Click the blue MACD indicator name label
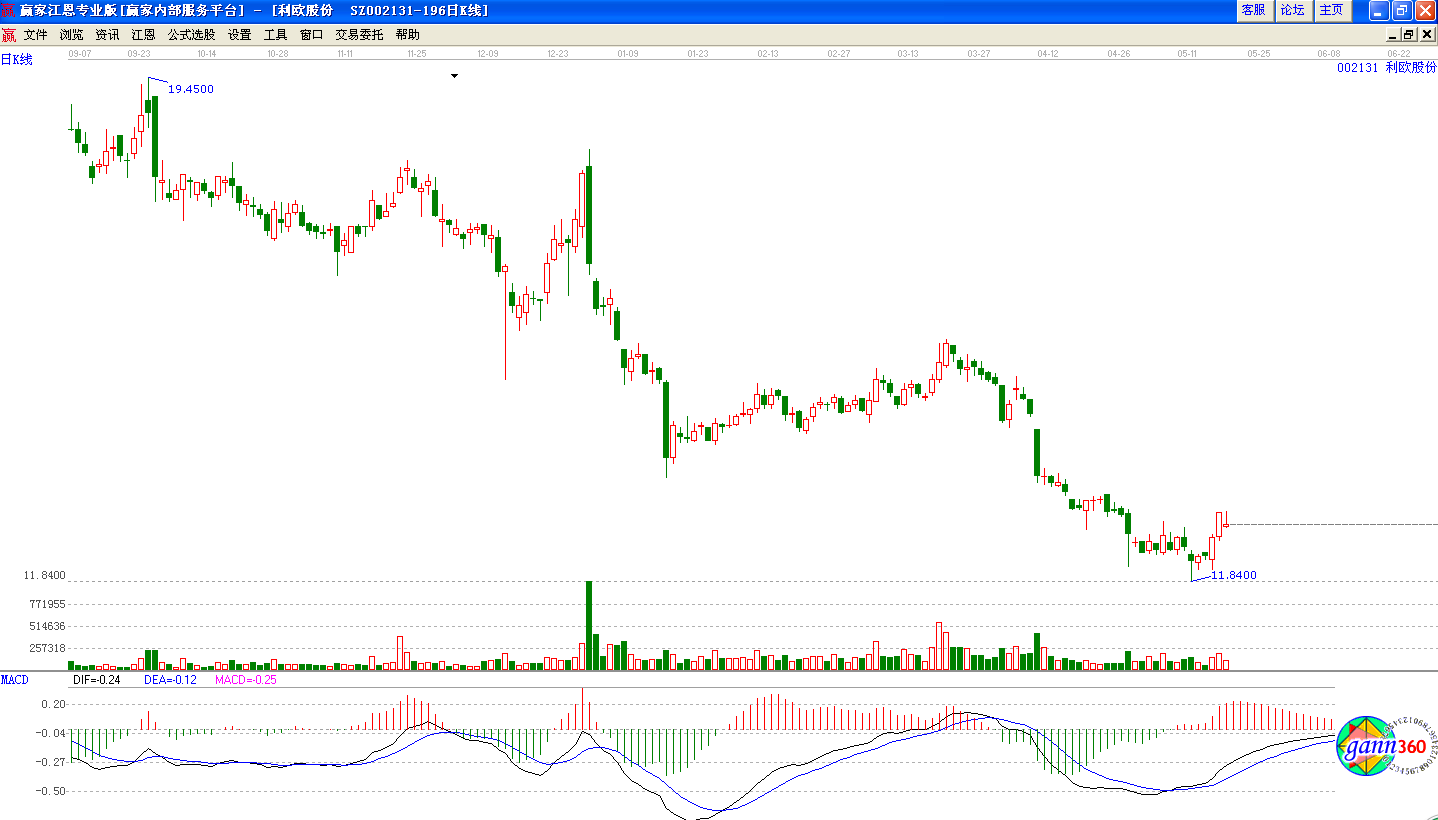The image size is (1438, 820). 15,680
